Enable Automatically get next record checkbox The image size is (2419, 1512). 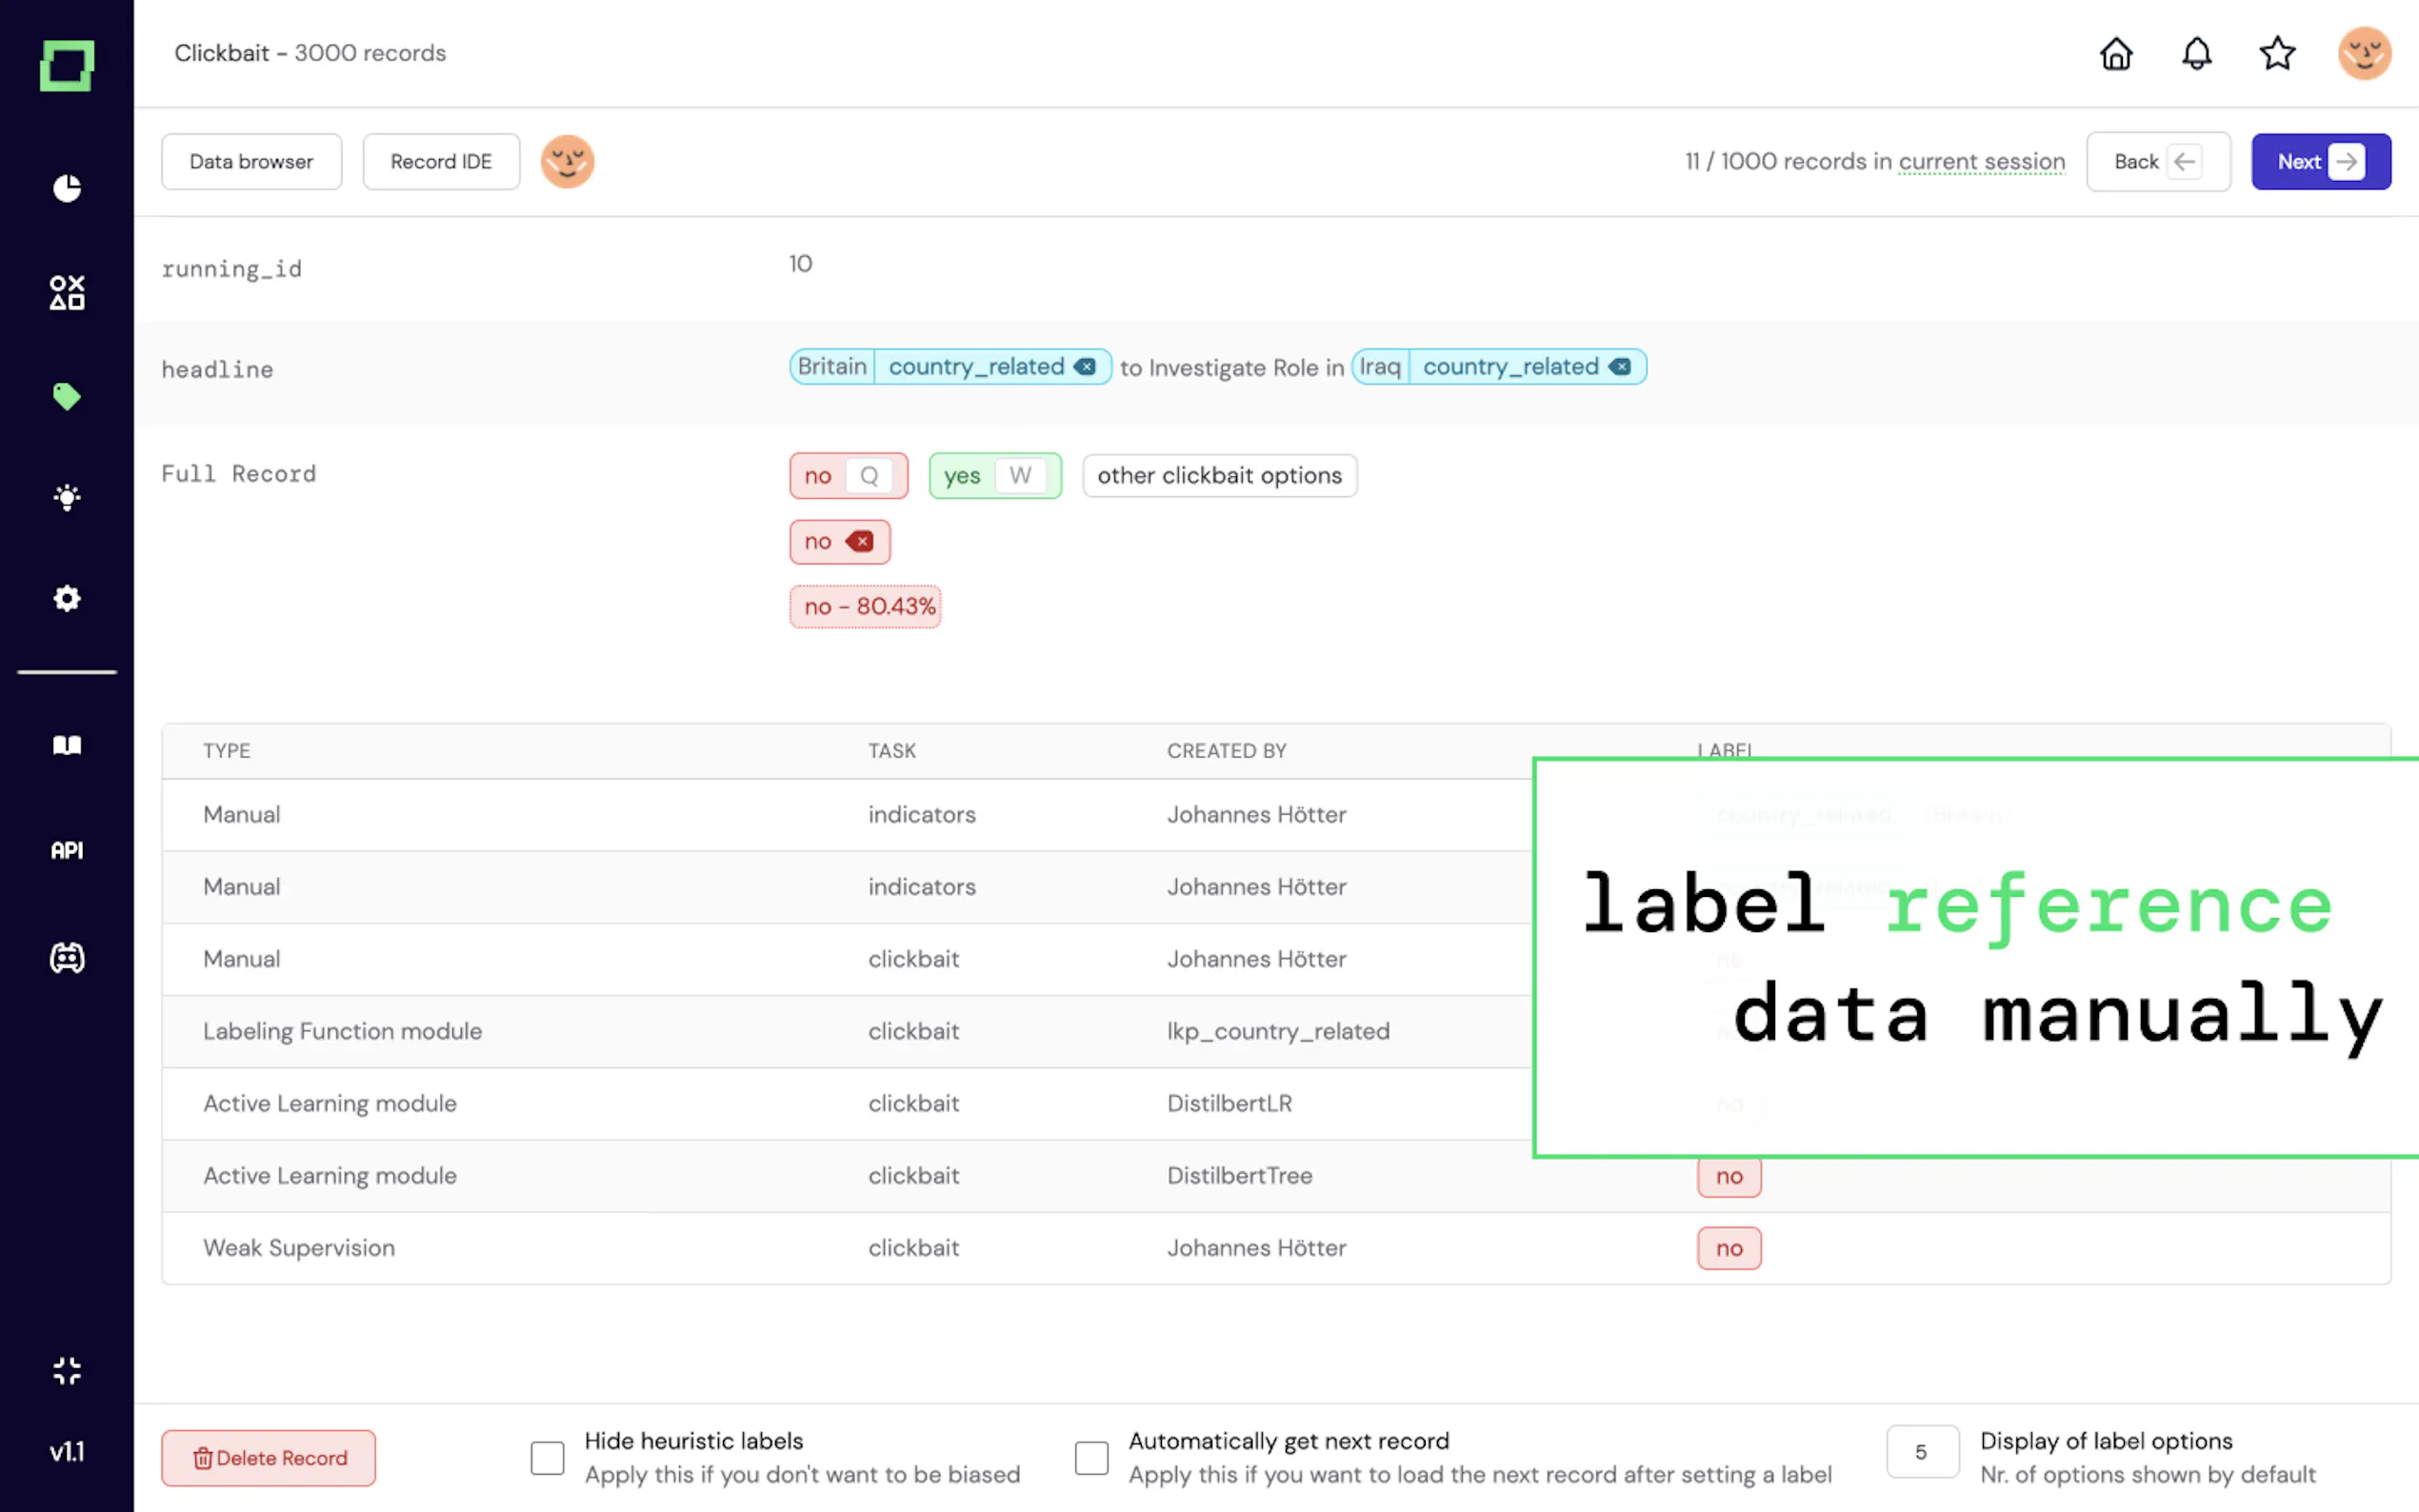[1091, 1457]
